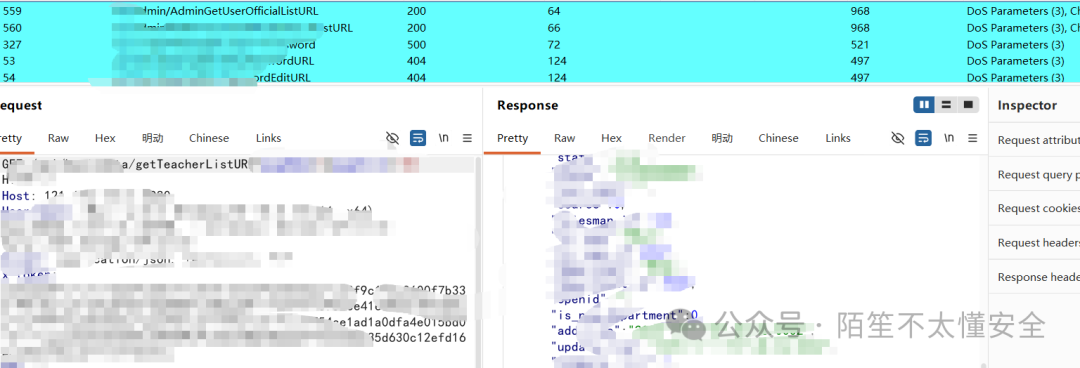The height and width of the screenshot is (368, 1080).
Task: Open the Request Hex tab
Action: [x=105, y=138]
